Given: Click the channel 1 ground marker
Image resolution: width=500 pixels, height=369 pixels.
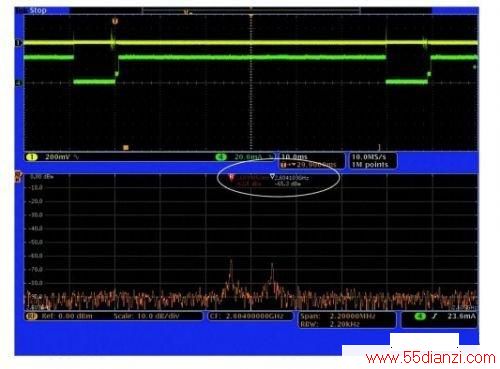Looking at the screenshot, I should pos(19,43).
